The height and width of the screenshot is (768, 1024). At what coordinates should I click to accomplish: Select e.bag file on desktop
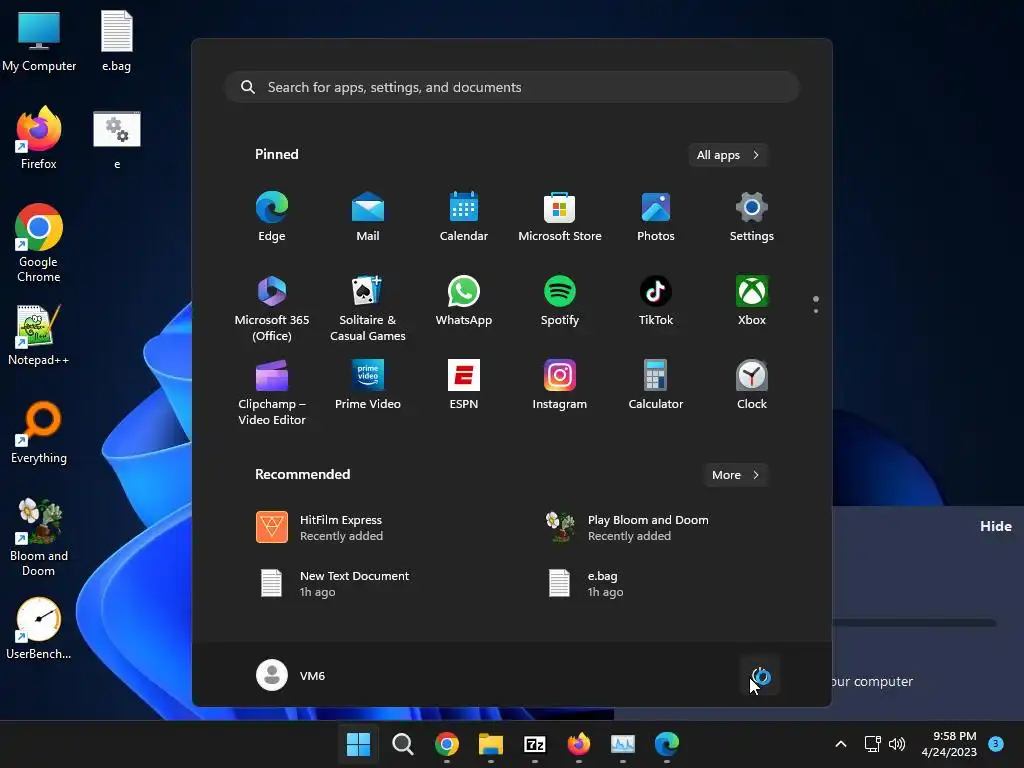[117, 41]
